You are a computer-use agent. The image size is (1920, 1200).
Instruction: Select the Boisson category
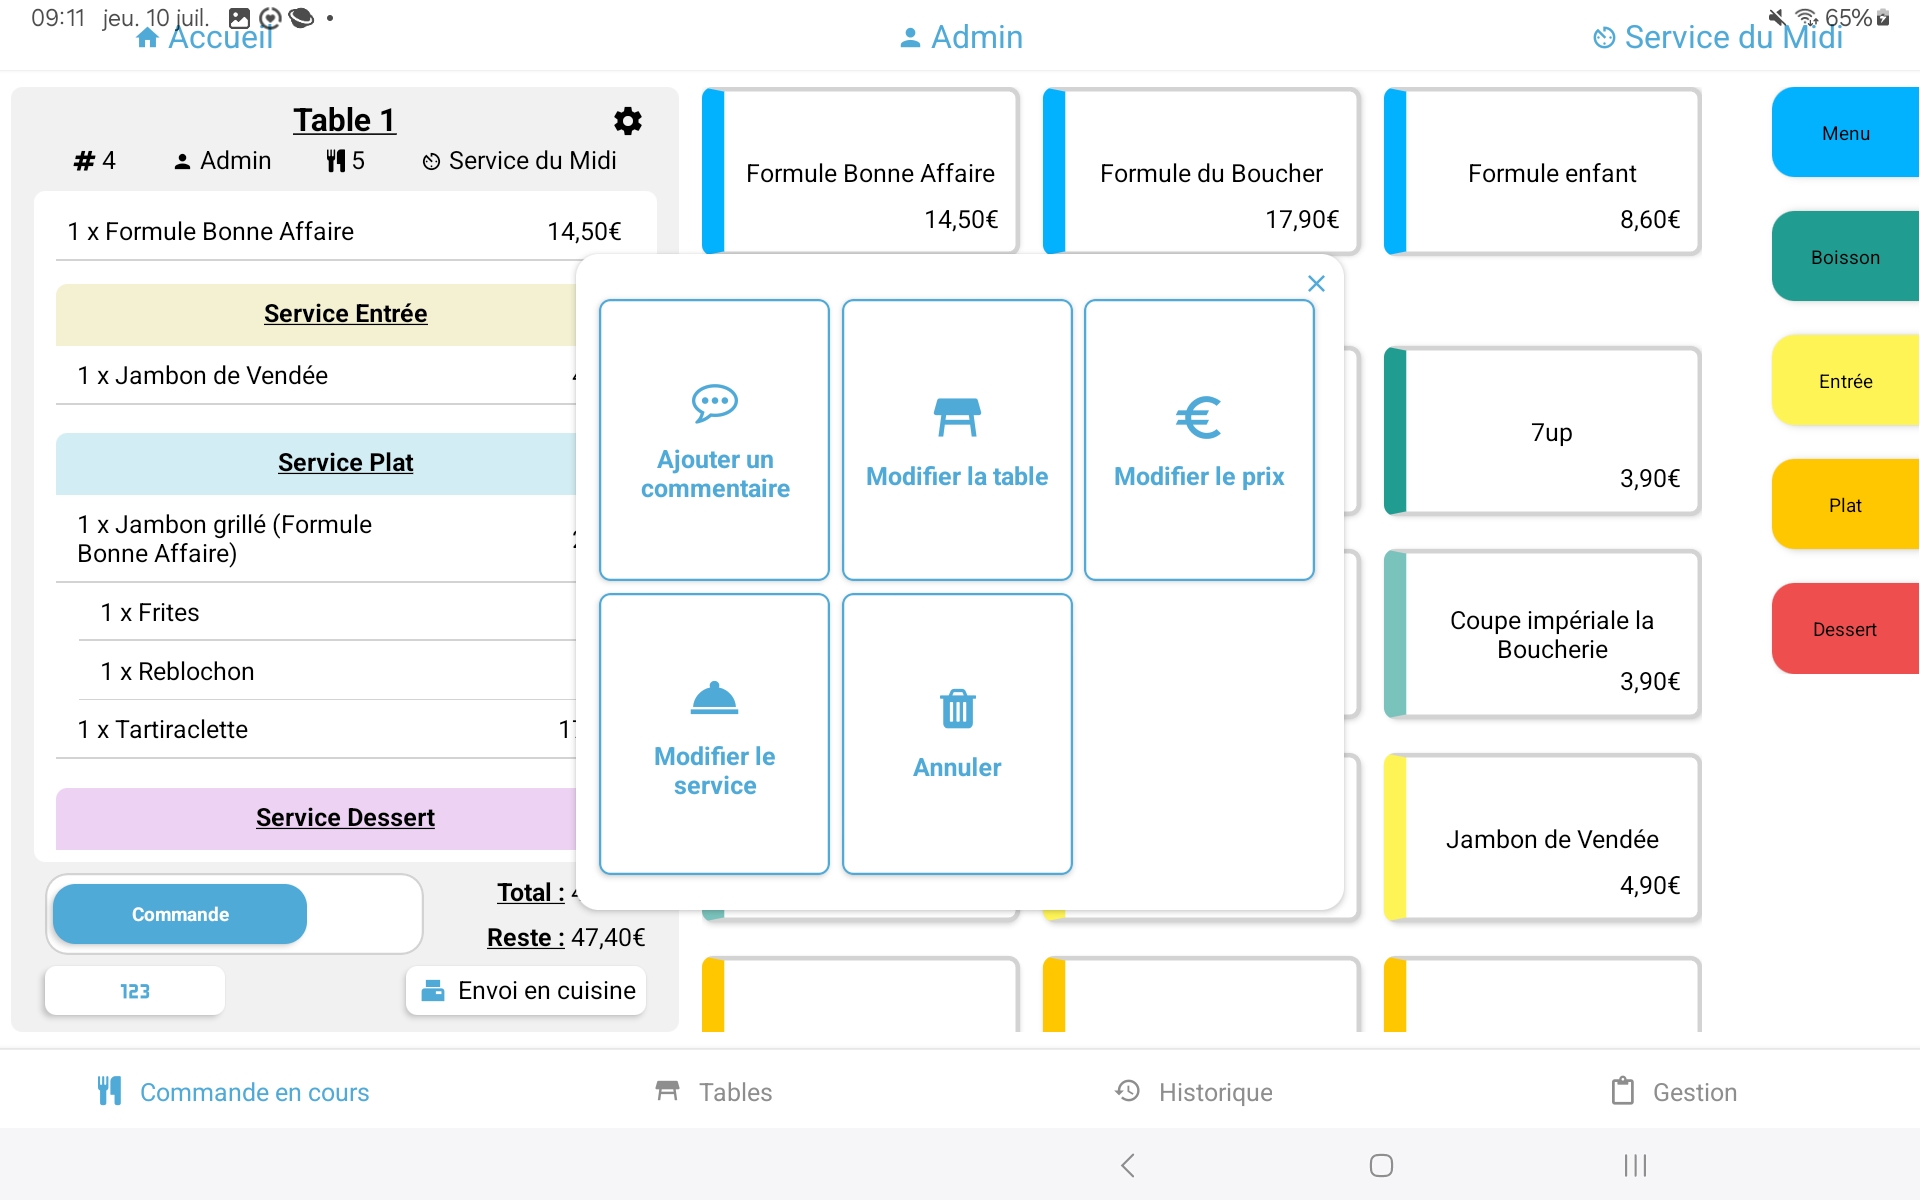point(1846,256)
